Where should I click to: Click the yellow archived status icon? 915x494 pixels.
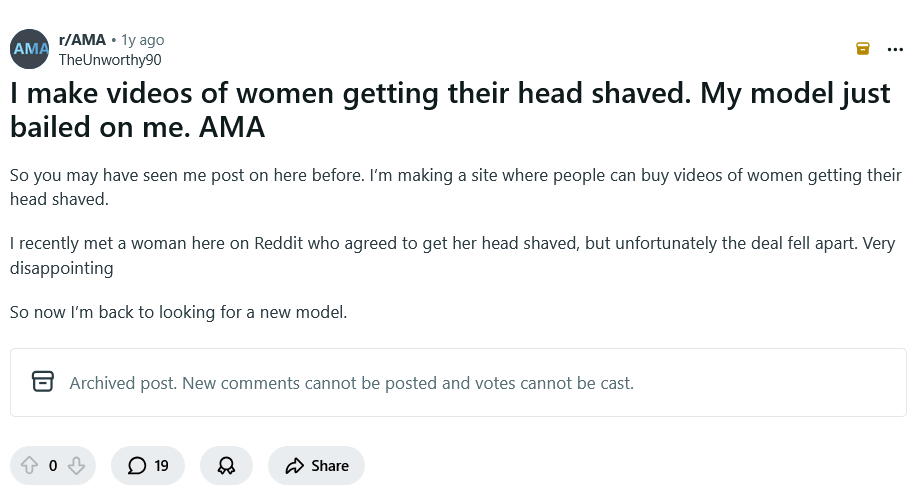862,48
